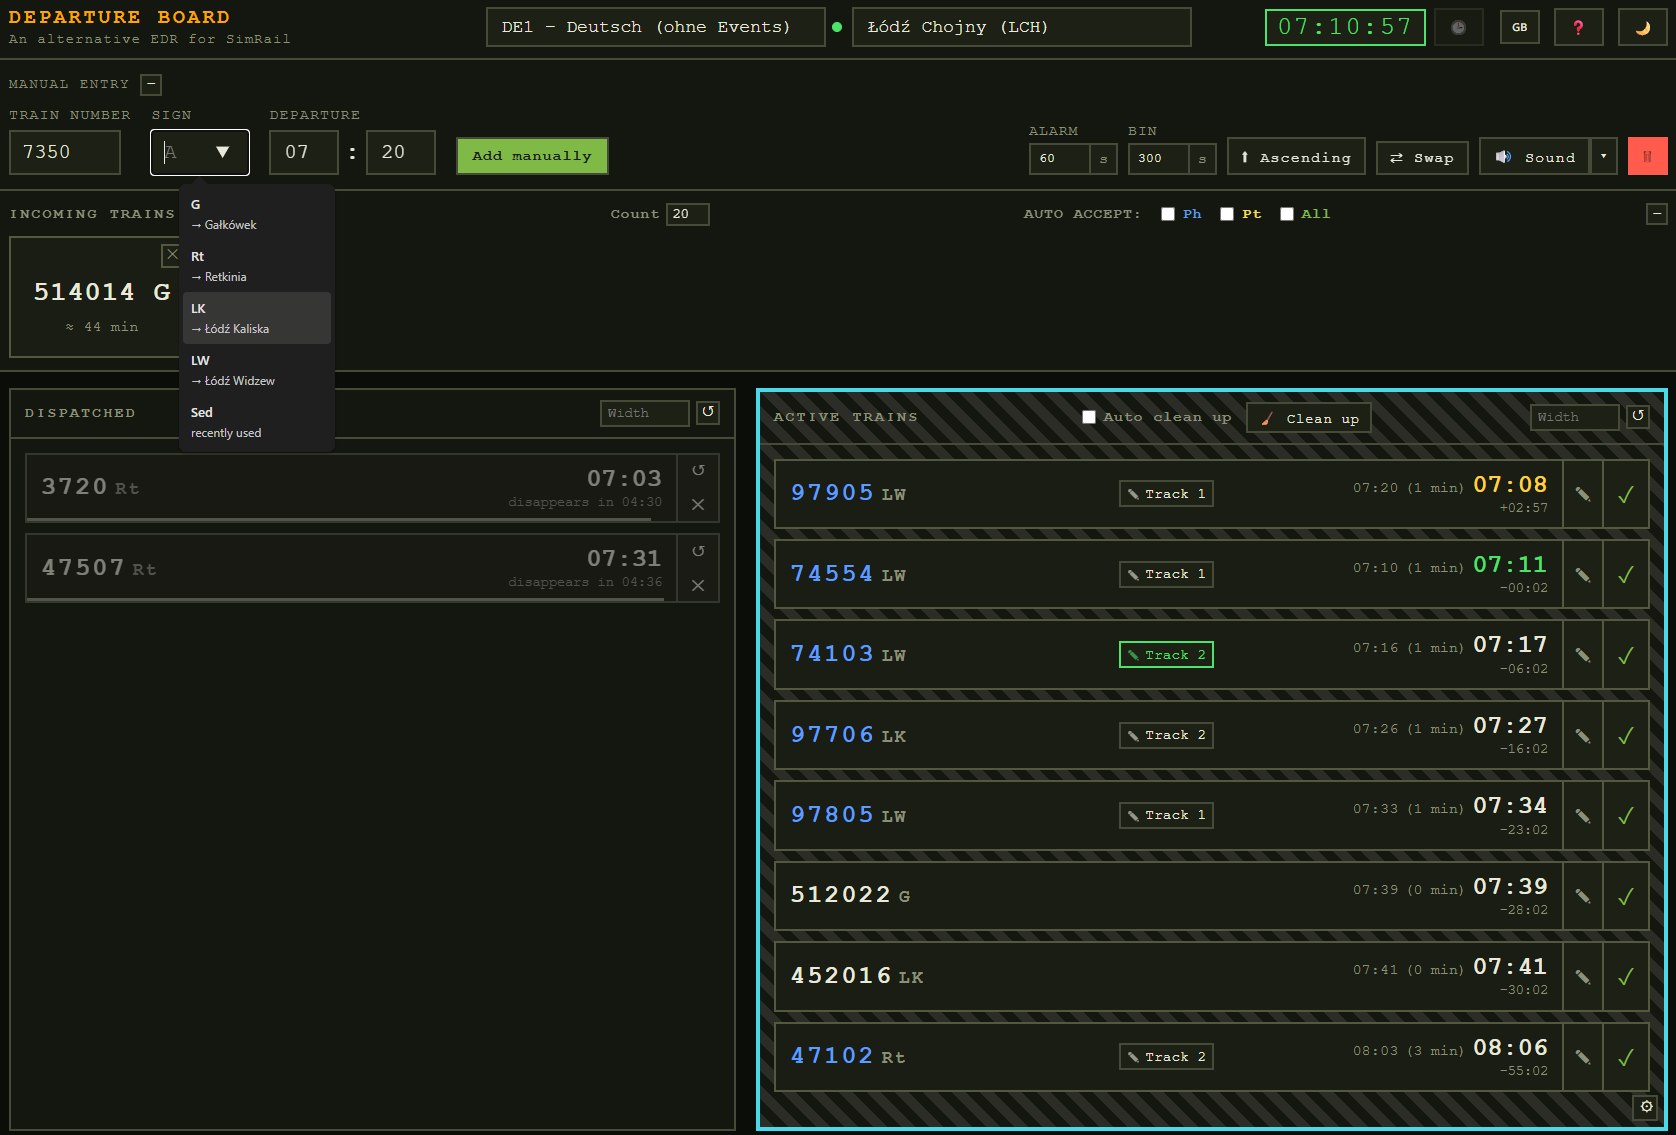The image size is (1676, 1135).
Task: Reset Active Trains panel width
Action: tap(1638, 416)
